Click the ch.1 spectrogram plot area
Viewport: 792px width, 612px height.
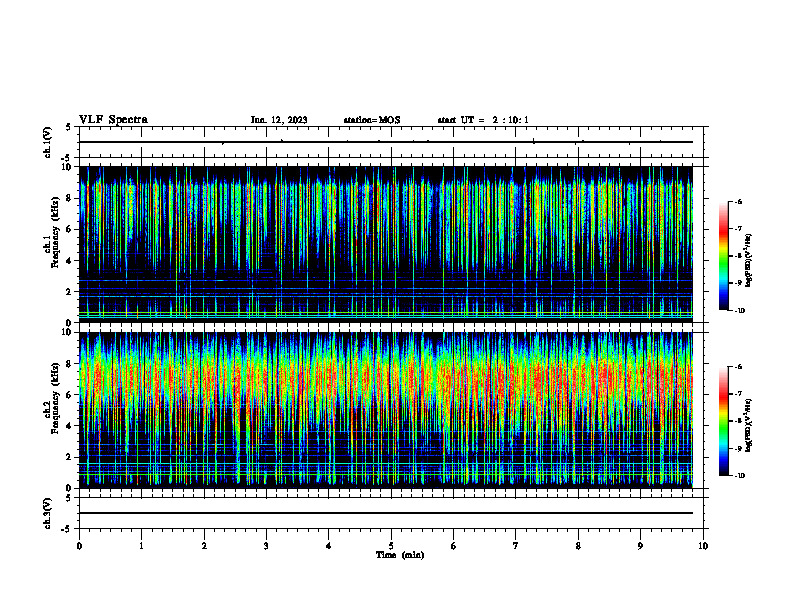point(386,244)
